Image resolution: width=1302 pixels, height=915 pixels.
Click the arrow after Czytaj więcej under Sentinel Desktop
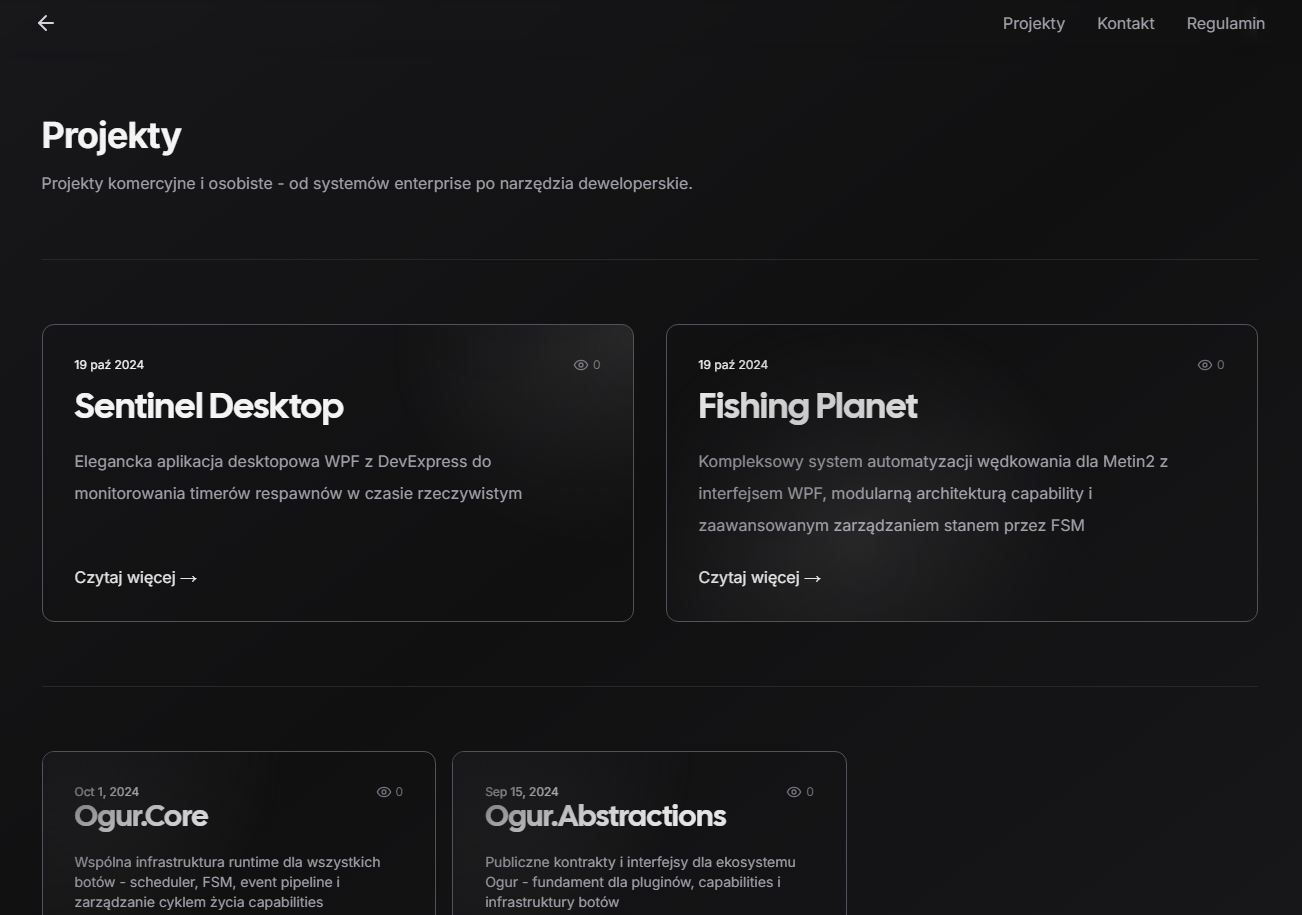[x=189, y=578]
